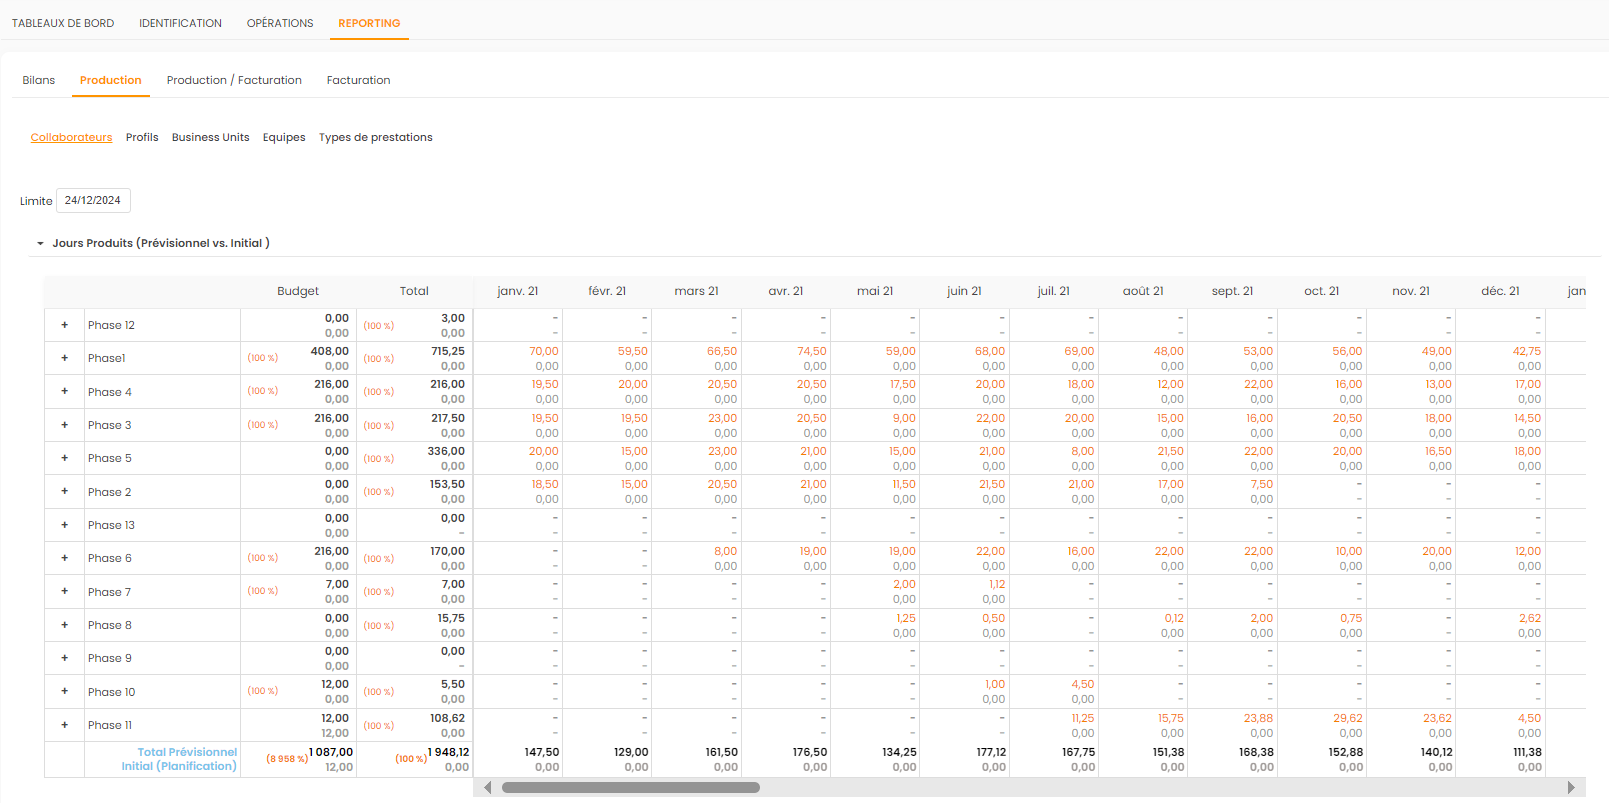The height and width of the screenshot is (803, 1609).
Task: Open the Bilans tab
Action: [39, 80]
